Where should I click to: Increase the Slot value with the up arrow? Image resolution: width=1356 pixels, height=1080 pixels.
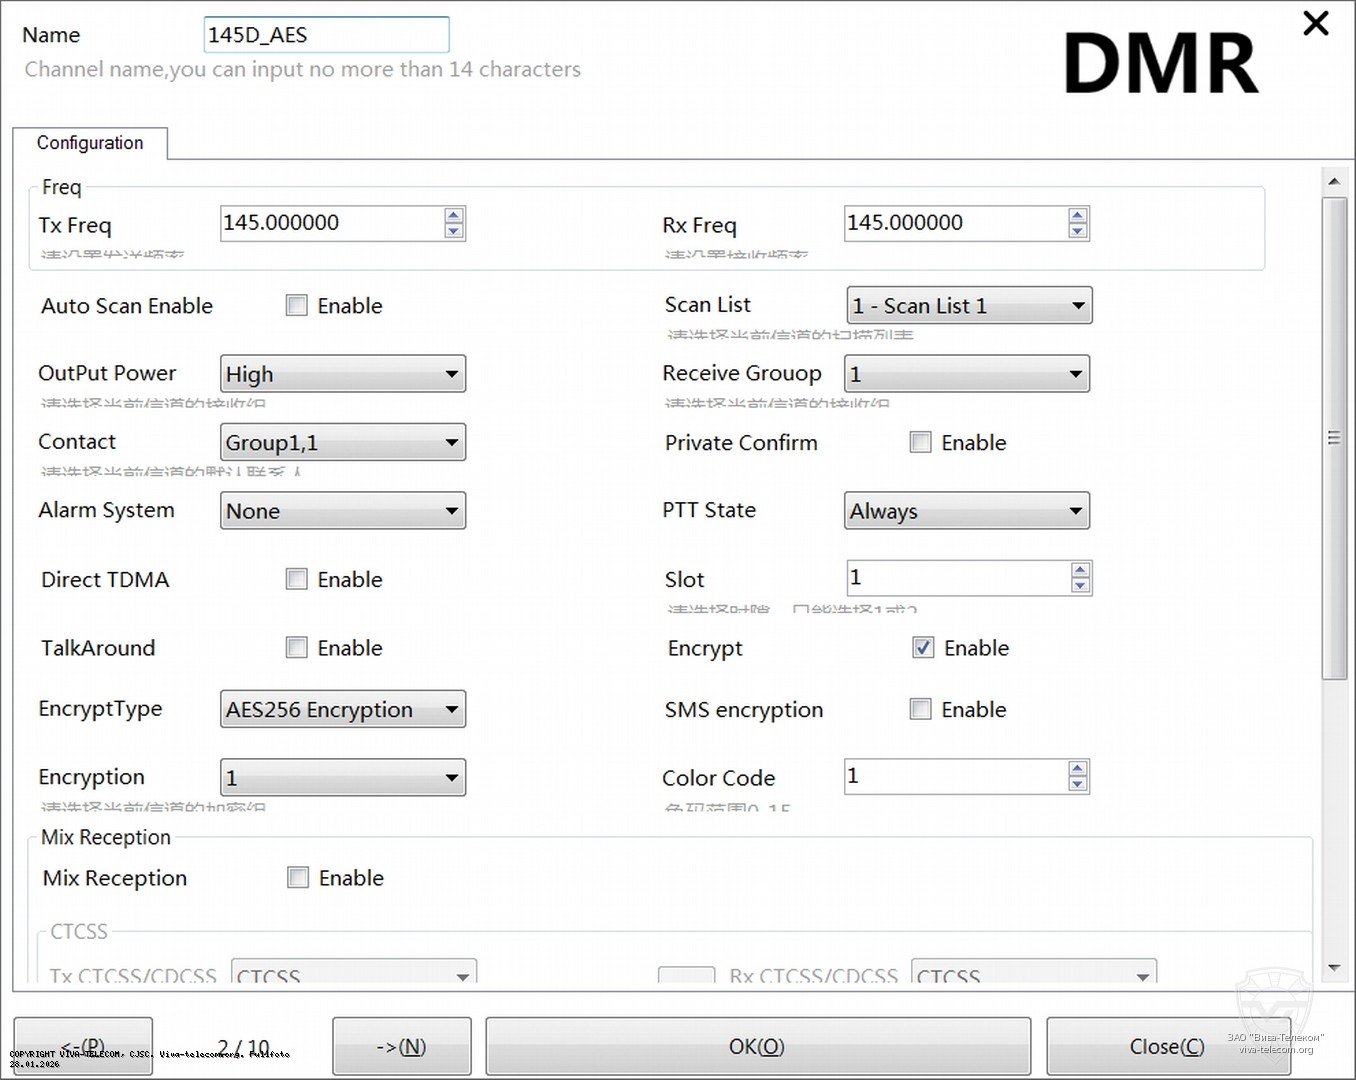pos(1079,570)
